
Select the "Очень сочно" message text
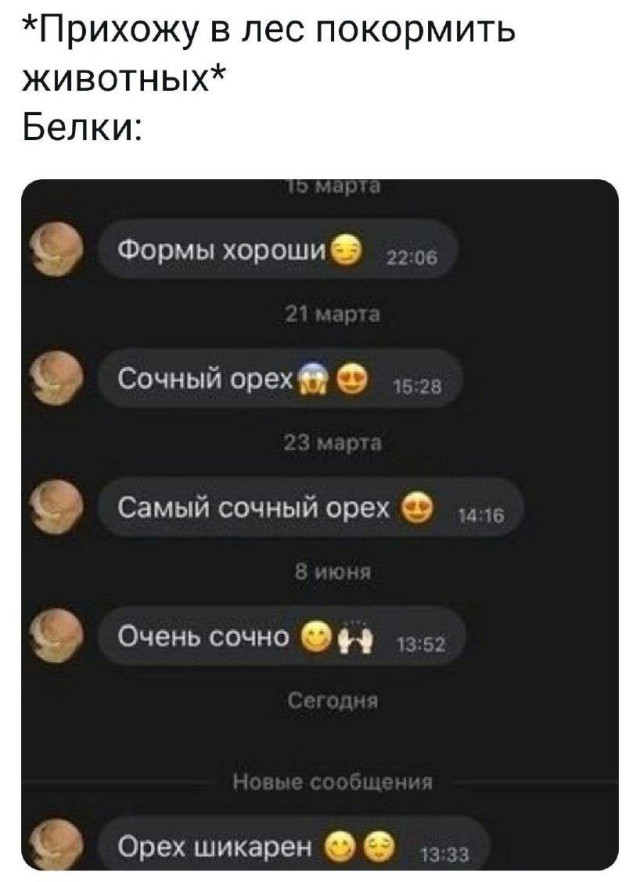tap(203, 637)
